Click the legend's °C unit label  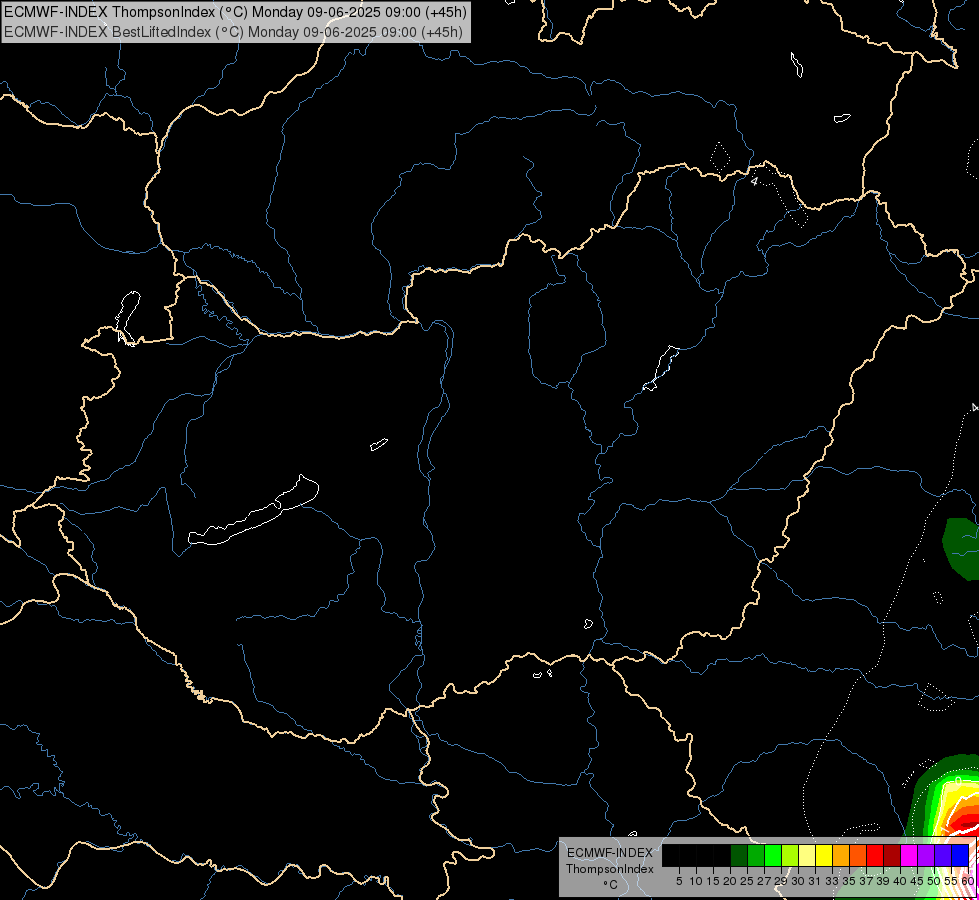(x=610, y=884)
